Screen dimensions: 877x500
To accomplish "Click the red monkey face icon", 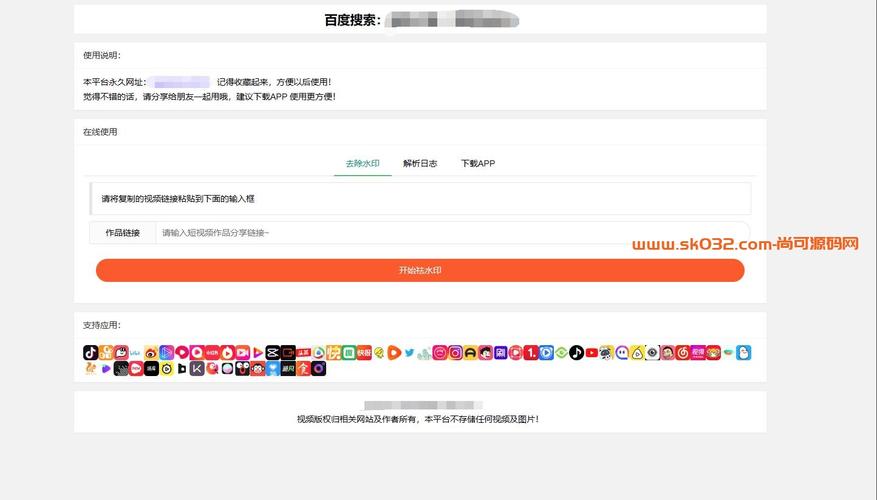I will [257, 369].
